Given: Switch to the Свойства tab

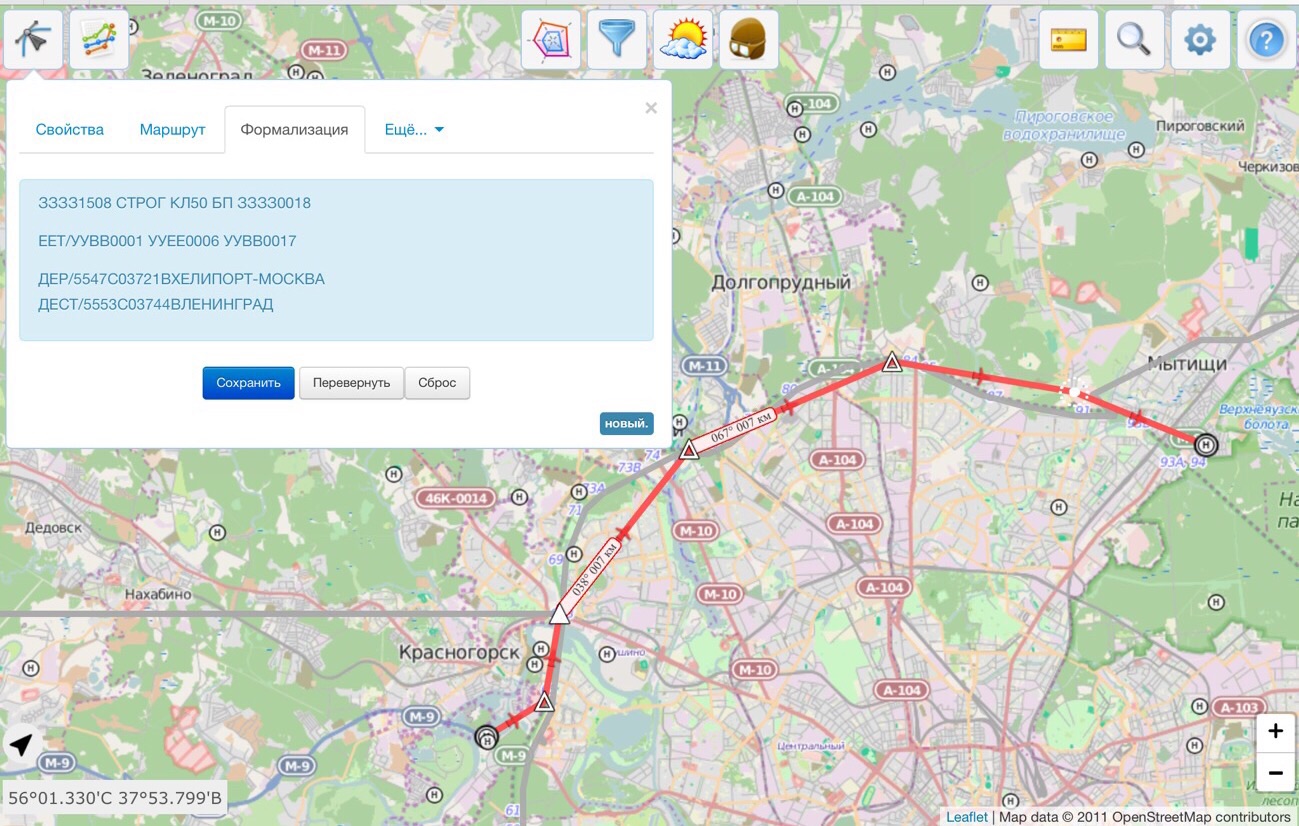Looking at the screenshot, I should pyautogui.click(x=70, y=130).
